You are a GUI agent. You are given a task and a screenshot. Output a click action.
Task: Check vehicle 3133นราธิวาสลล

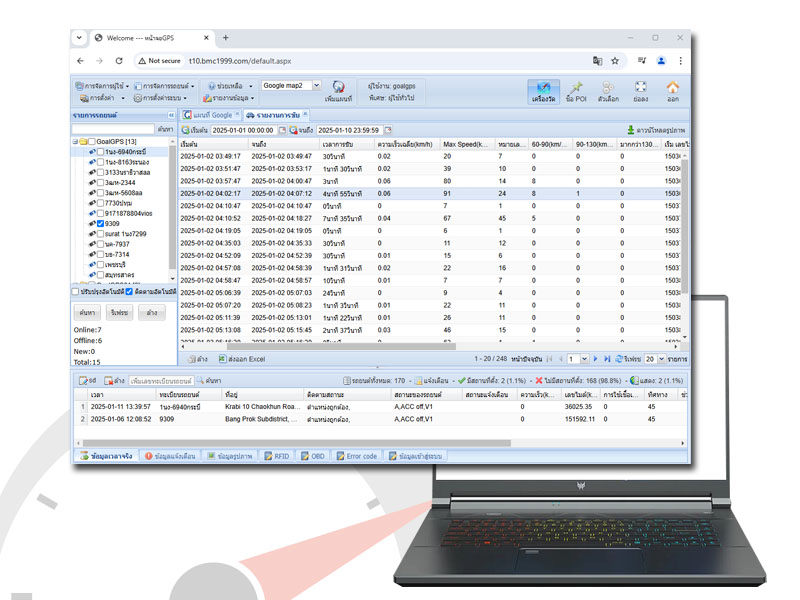click(x=101, y=172)
